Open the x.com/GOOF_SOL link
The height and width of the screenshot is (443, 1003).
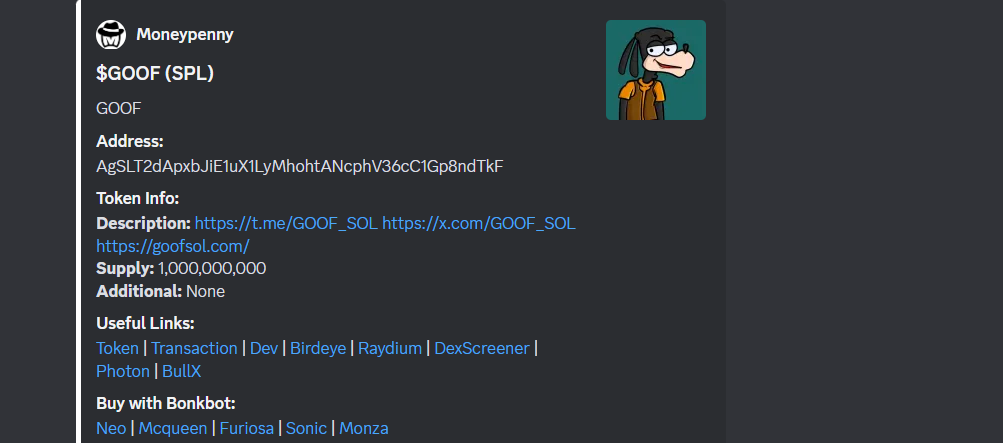coord(478,223)
